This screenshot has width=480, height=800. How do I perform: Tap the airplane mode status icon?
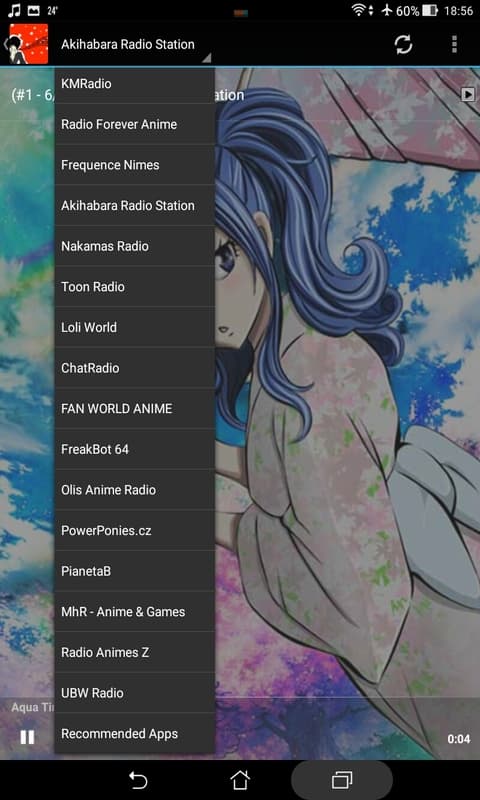[386, 10]
